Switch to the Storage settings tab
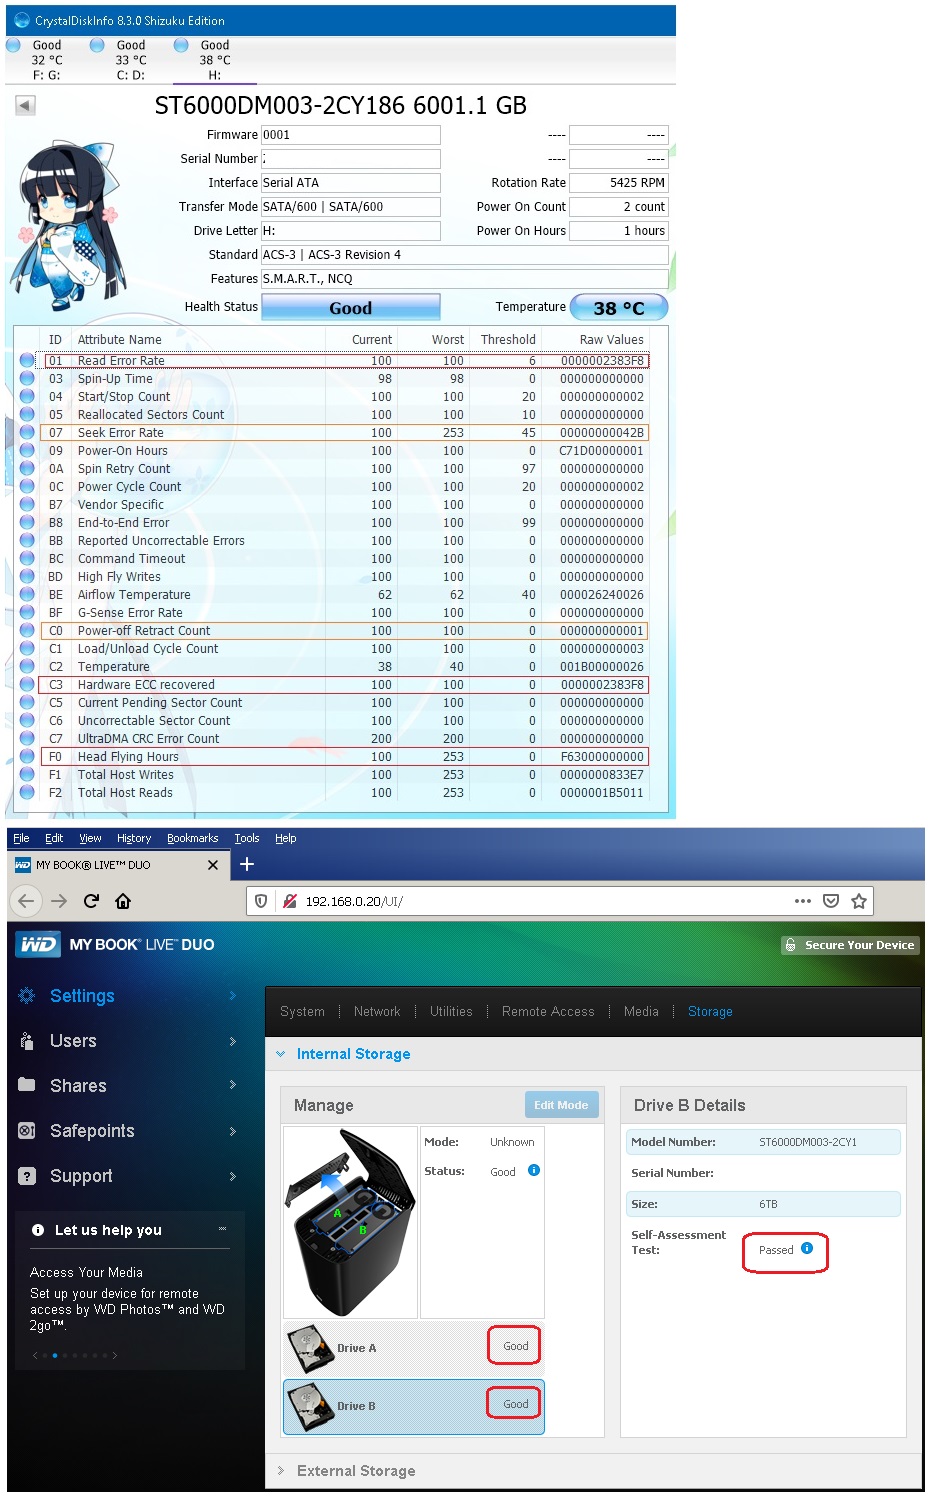 (710, 1012)
